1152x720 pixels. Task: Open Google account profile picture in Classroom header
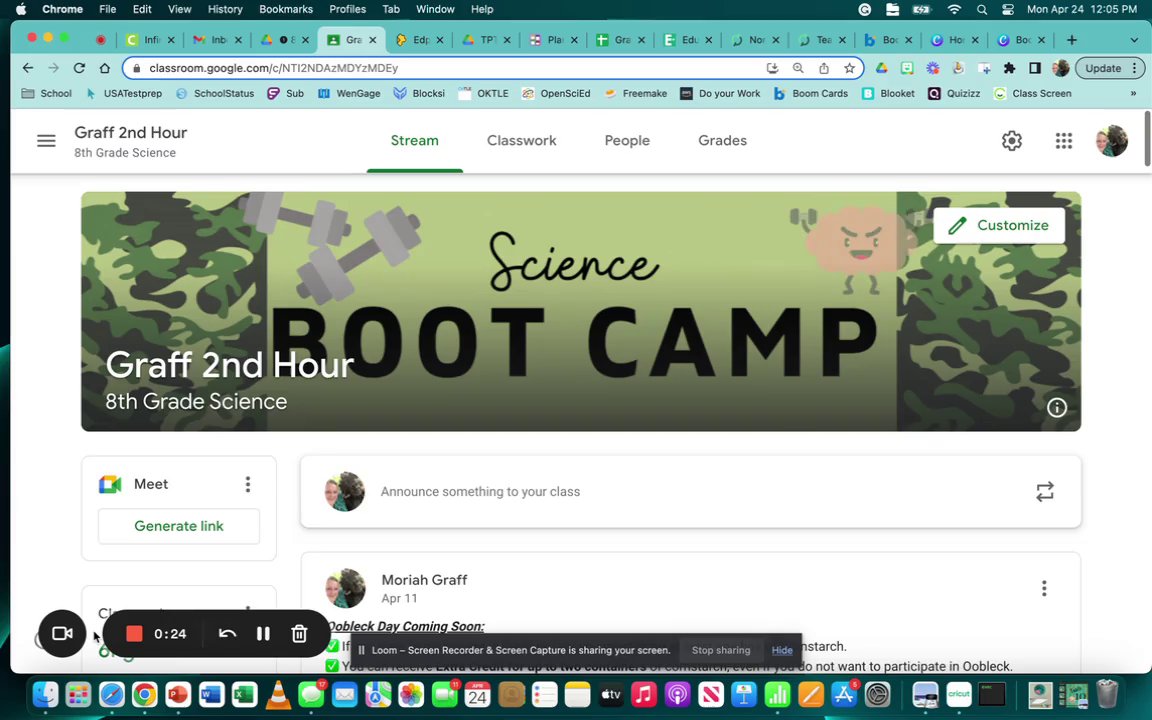click(1112, 140)
